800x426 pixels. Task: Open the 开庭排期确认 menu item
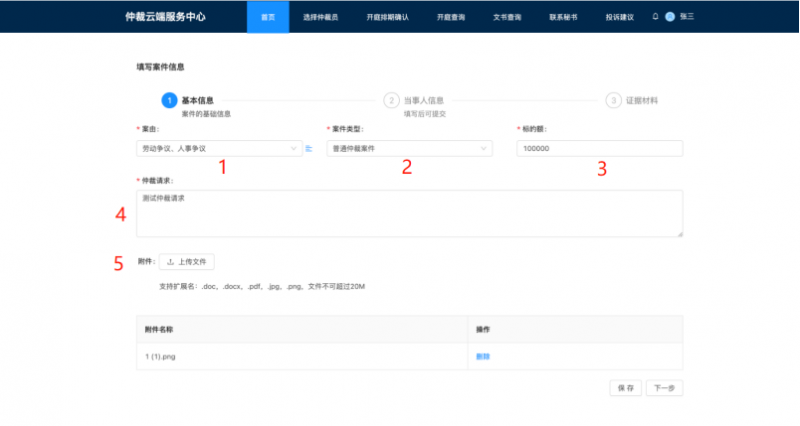(387, 17)
